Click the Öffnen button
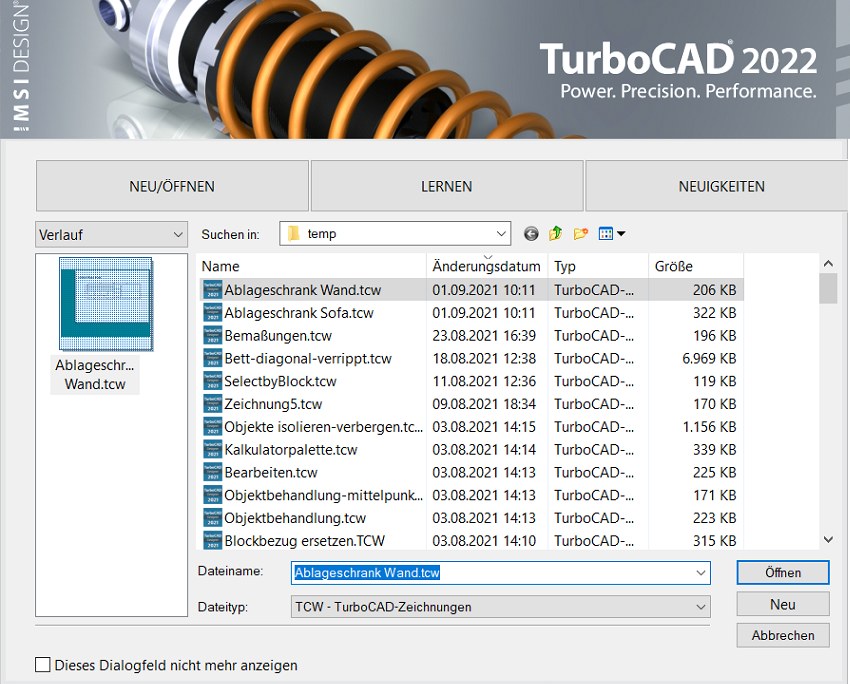Image resolution: width=850 pixels, height=684 pixels. 783,572
